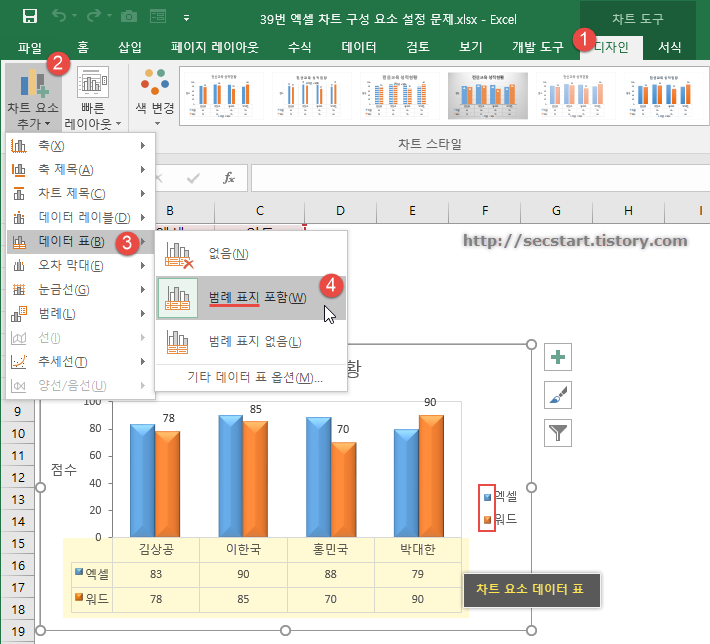710x644 pixels.
Task: Switch to the 검토 tab
Action: tap(417, 47)
